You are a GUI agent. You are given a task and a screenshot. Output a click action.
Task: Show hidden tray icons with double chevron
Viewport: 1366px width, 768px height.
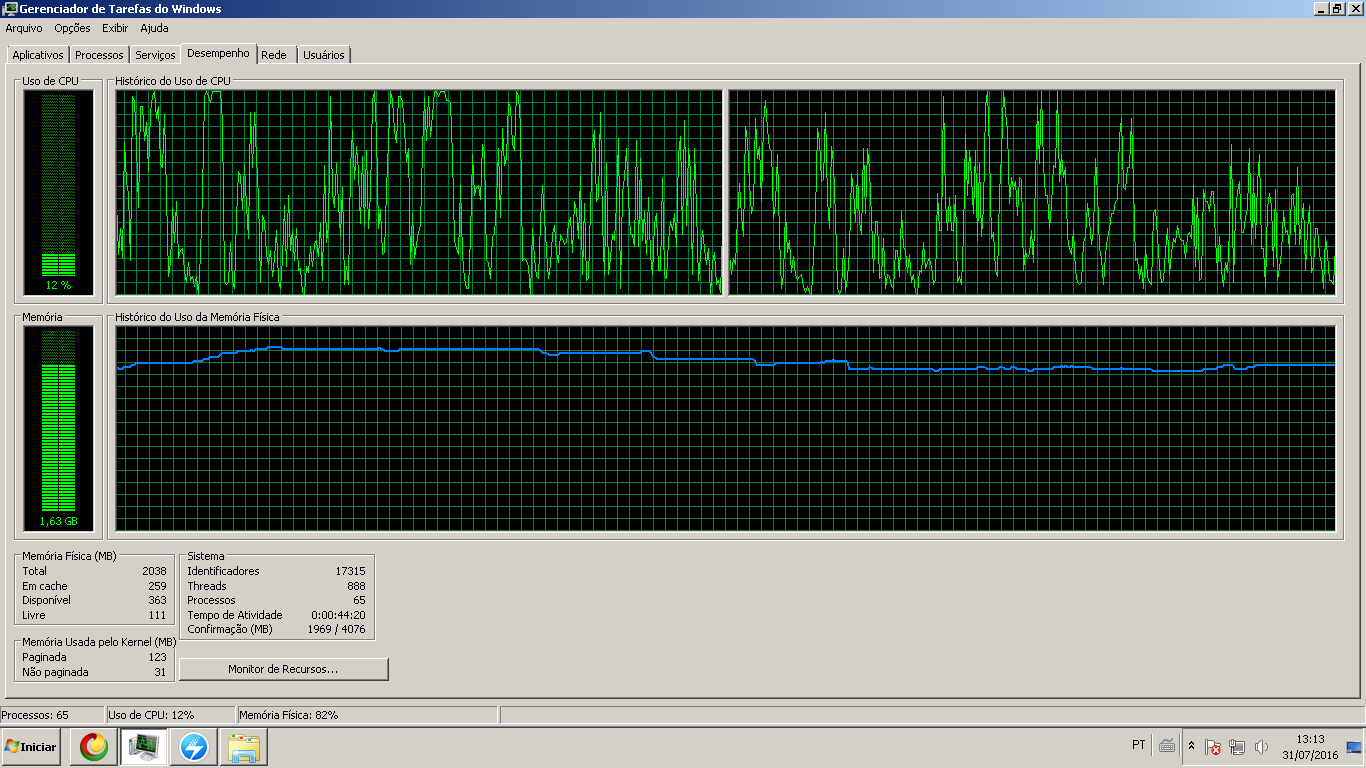pyautogui.click(x=1191, y=746)
